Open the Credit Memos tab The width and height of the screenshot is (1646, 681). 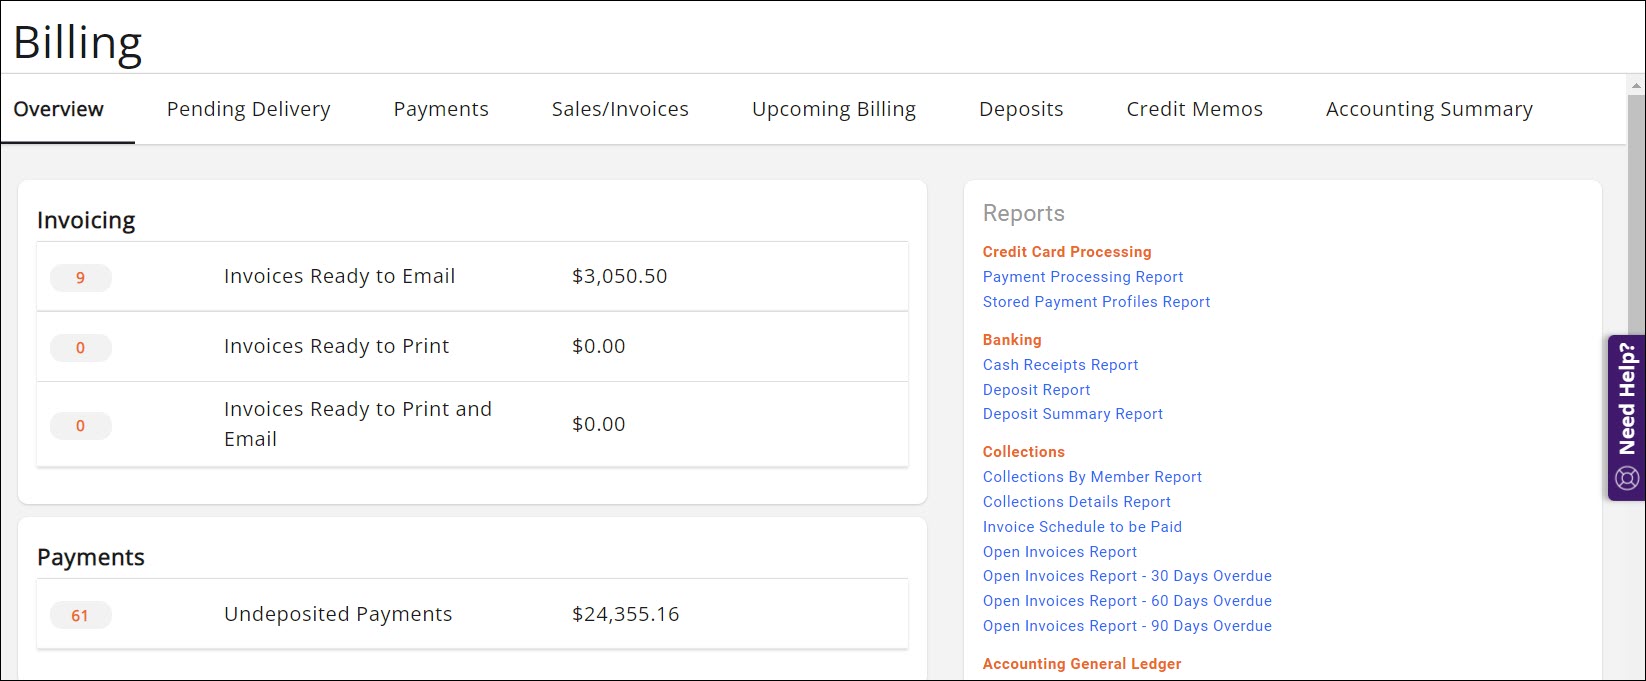(1194, 109)
